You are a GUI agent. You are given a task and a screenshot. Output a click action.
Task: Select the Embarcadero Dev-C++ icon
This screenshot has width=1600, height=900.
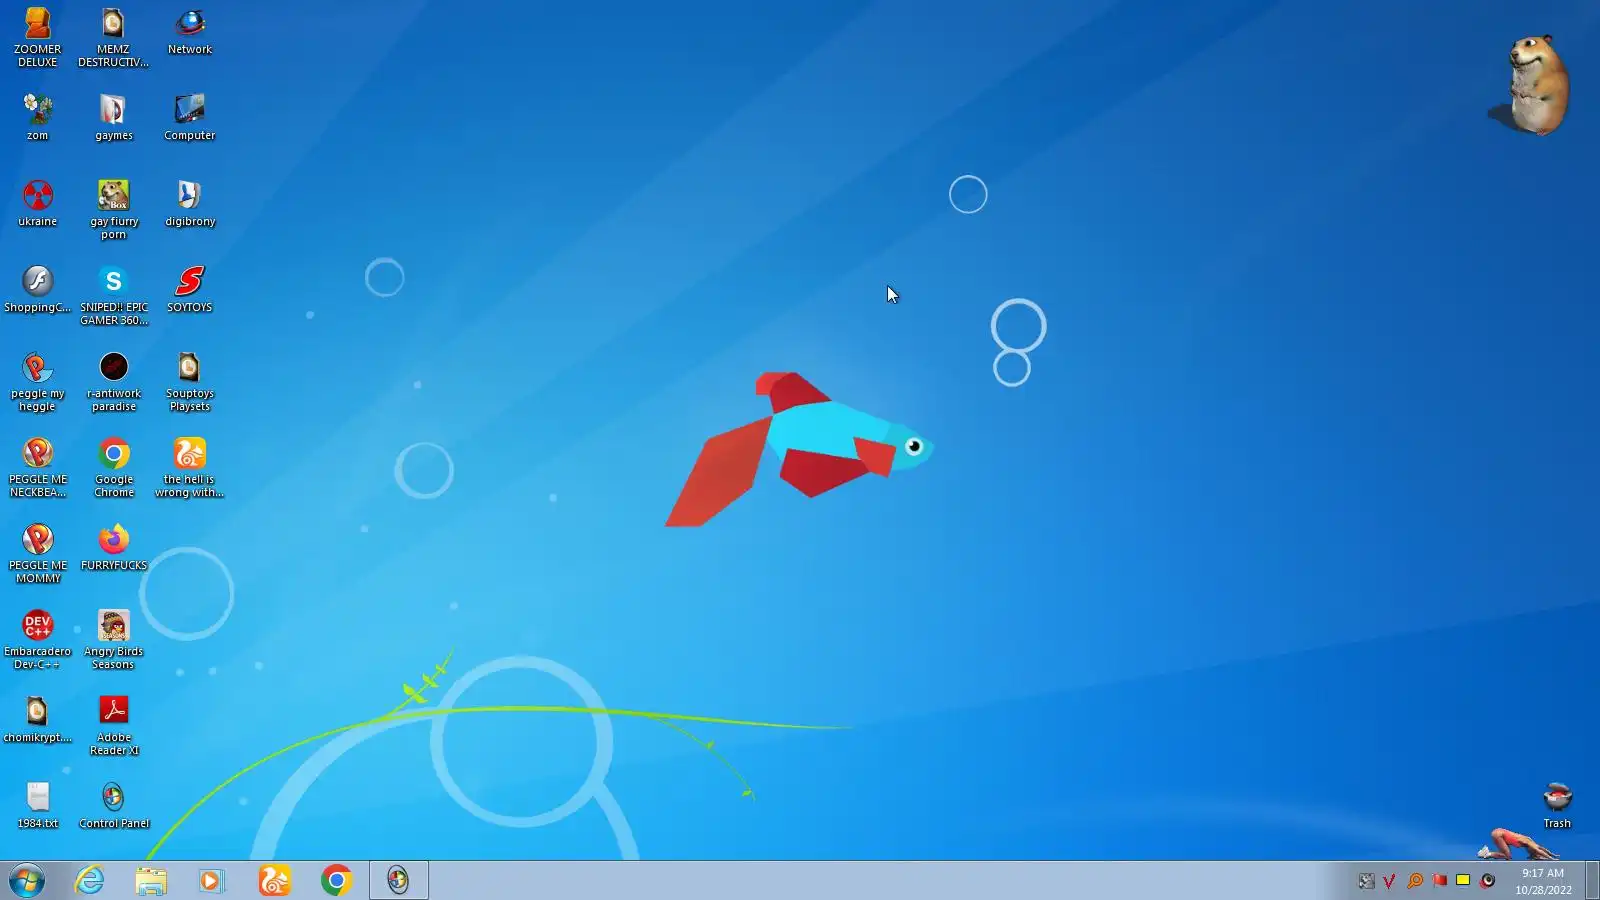point(37,639)
